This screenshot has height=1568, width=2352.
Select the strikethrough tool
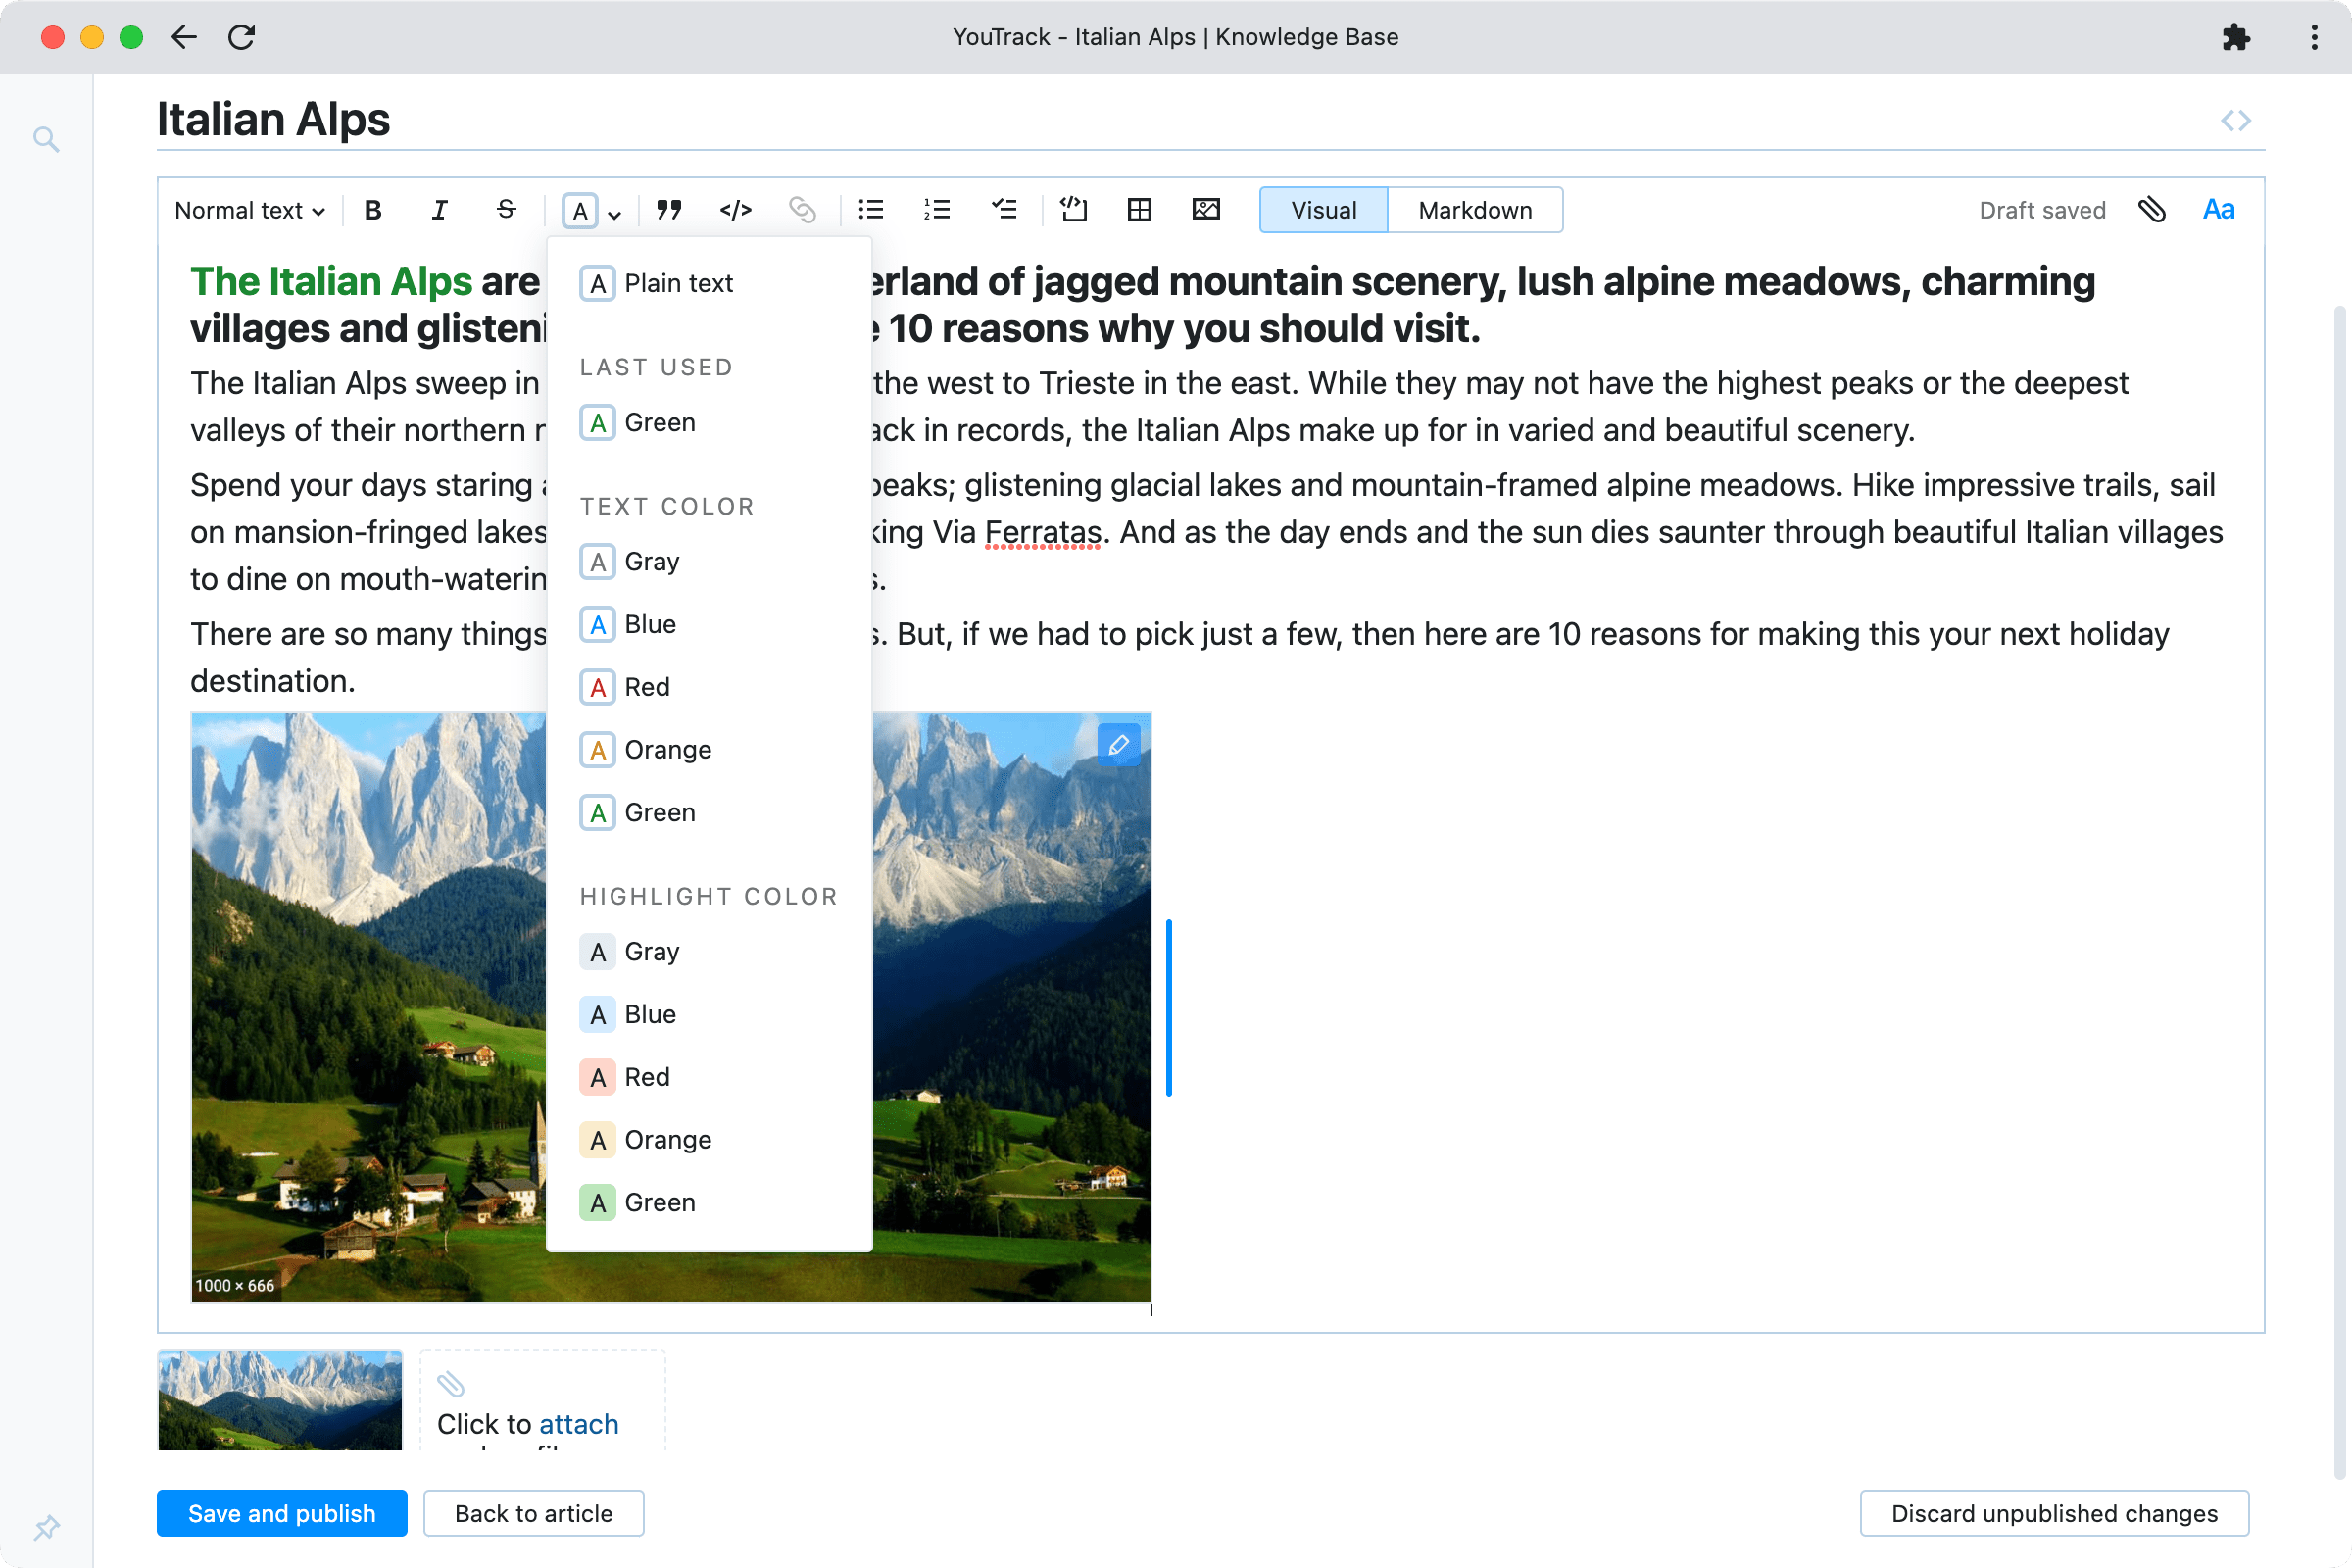506,210
